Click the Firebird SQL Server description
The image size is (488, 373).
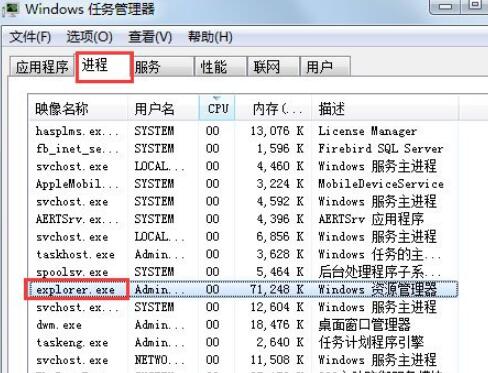tap(381, 149)
